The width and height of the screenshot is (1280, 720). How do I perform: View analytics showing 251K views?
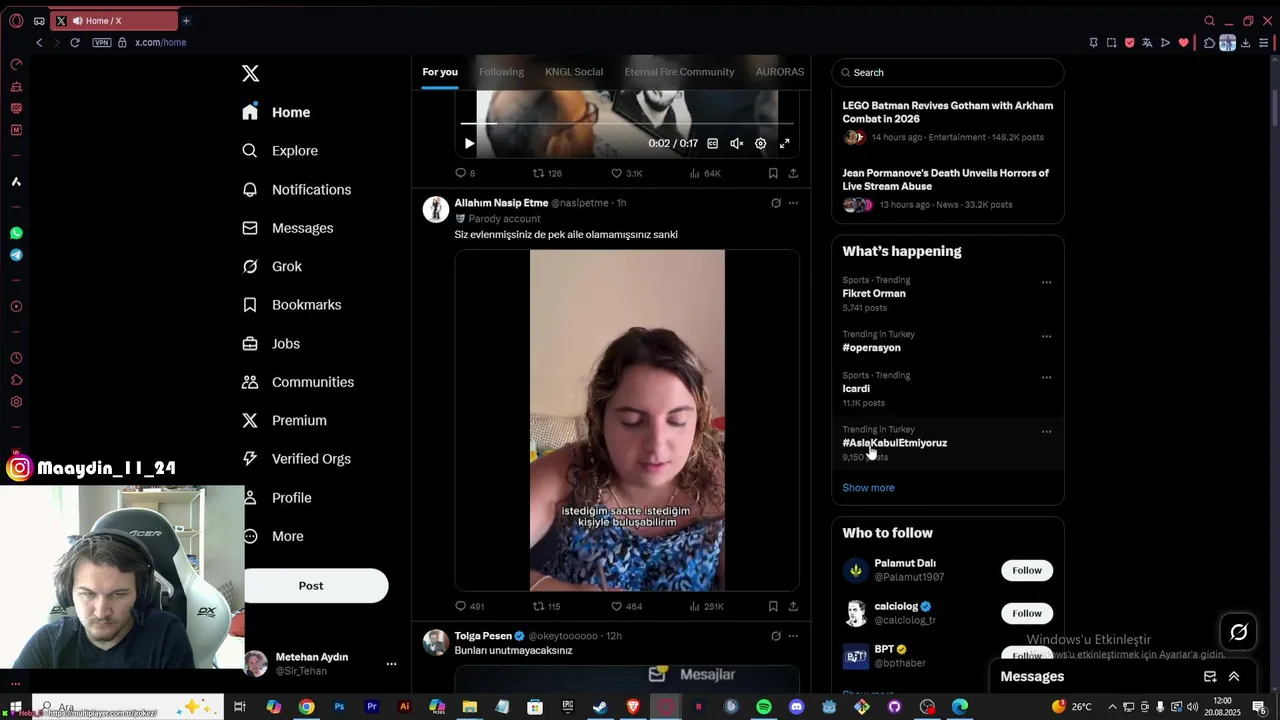click(x=706, y=606)
